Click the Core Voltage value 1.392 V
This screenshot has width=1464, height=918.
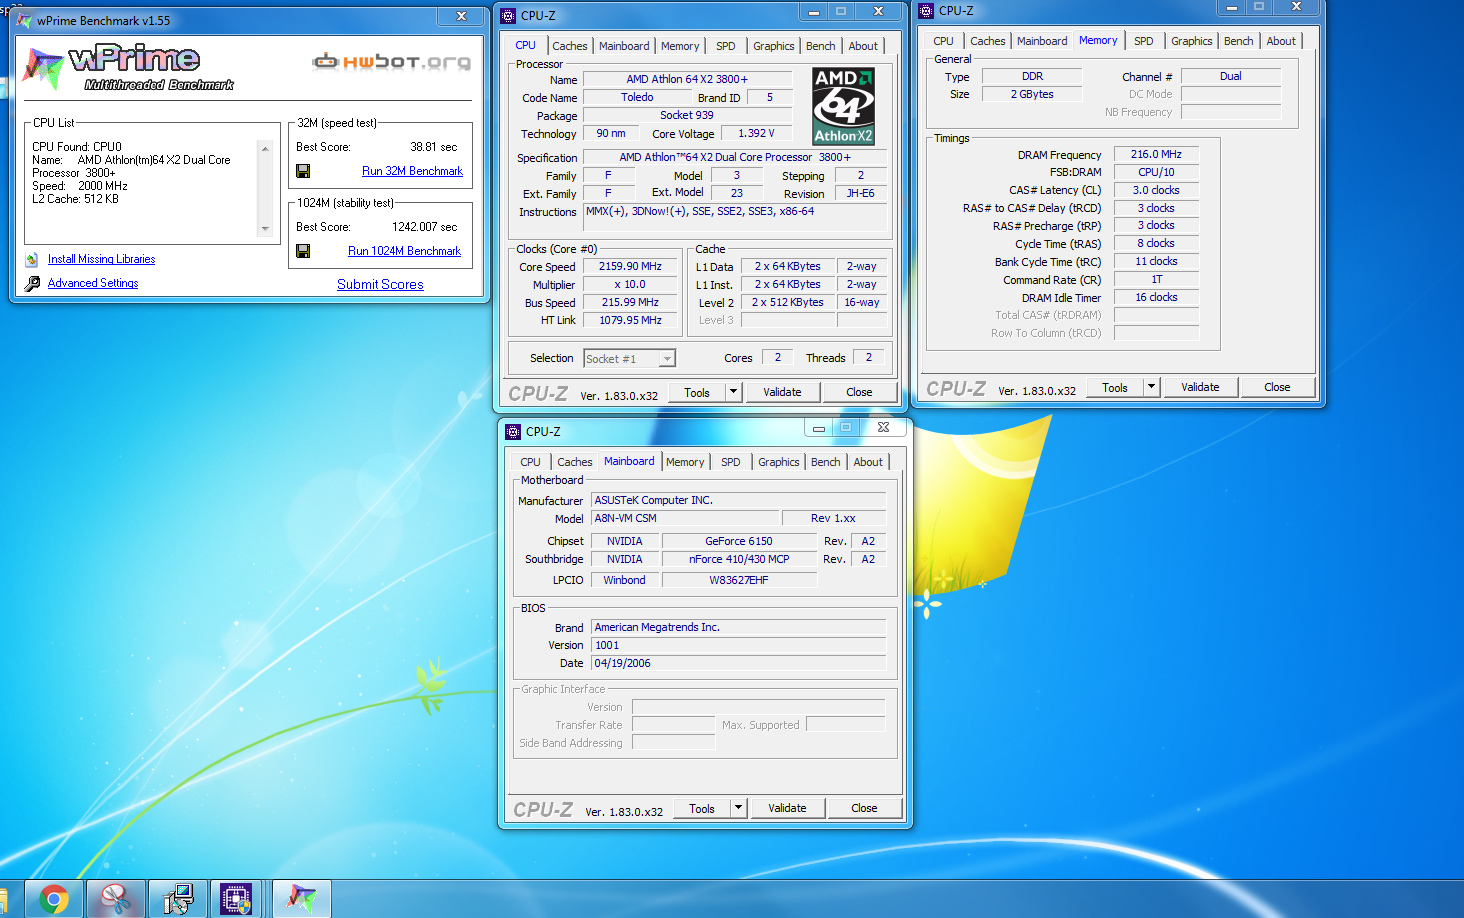tap(756, 133)
